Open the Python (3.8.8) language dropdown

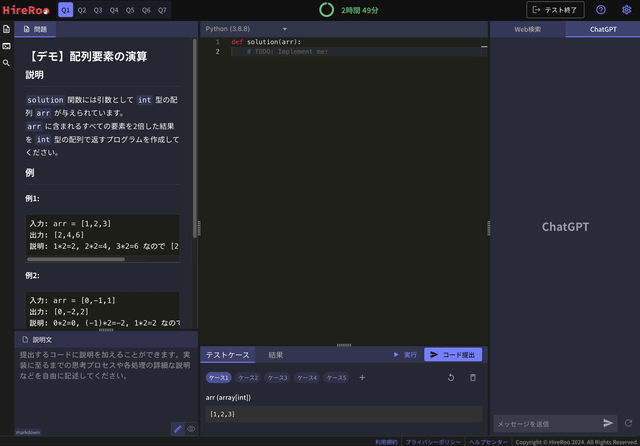point(246,30)
